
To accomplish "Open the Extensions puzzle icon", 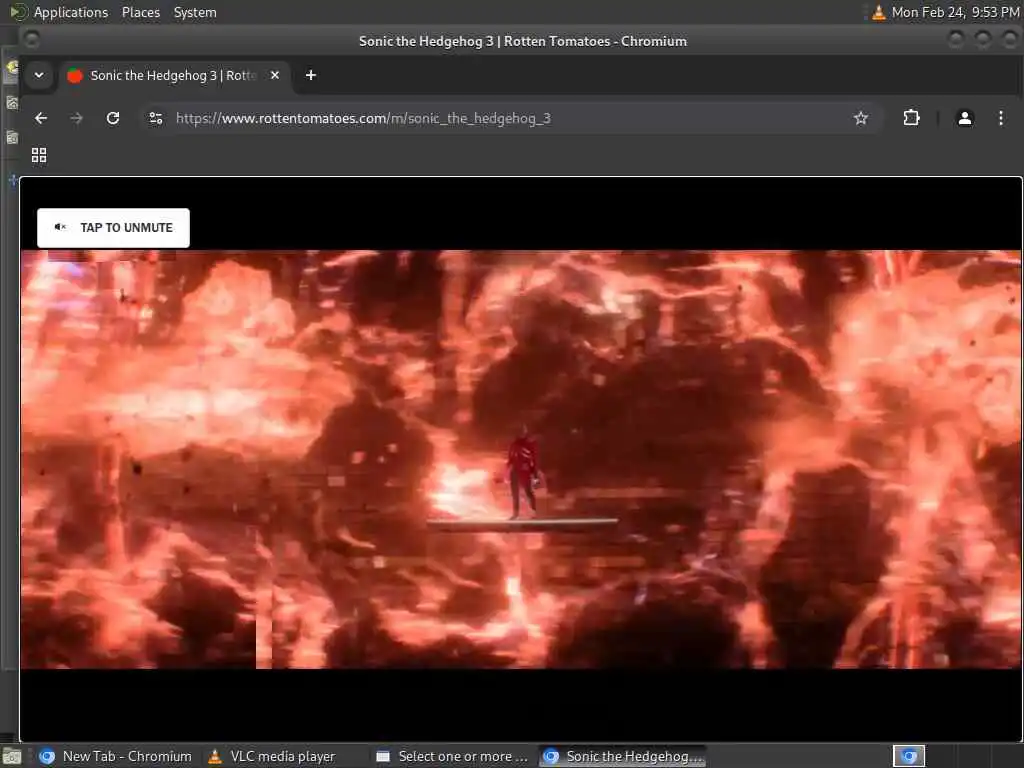I will pyautogui.click(x=911, y=118).
